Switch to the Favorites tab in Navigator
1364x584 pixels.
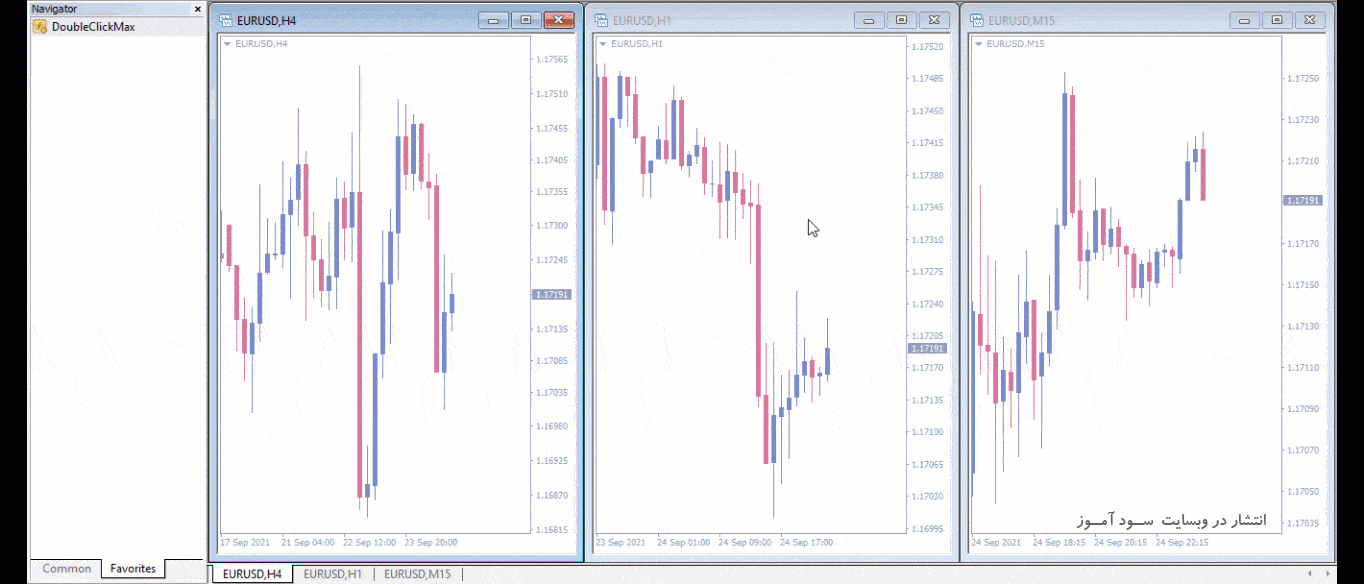click(x=133, y=569)
